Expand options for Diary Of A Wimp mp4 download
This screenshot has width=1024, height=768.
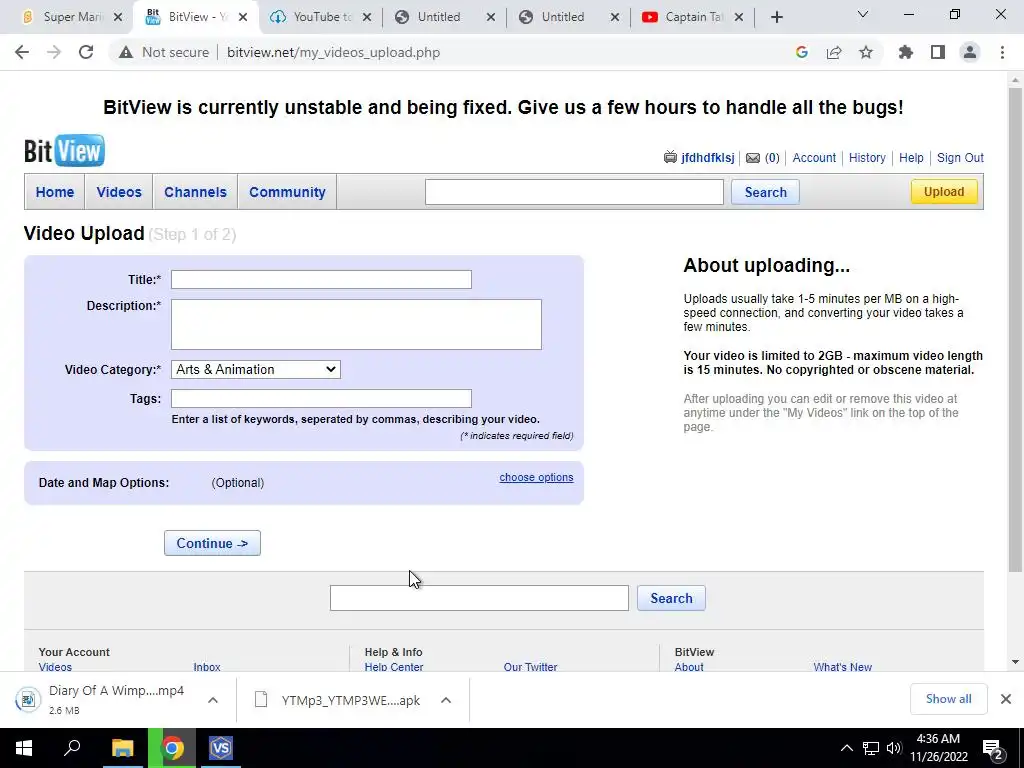pyautogui.click(x=213, y=700)
